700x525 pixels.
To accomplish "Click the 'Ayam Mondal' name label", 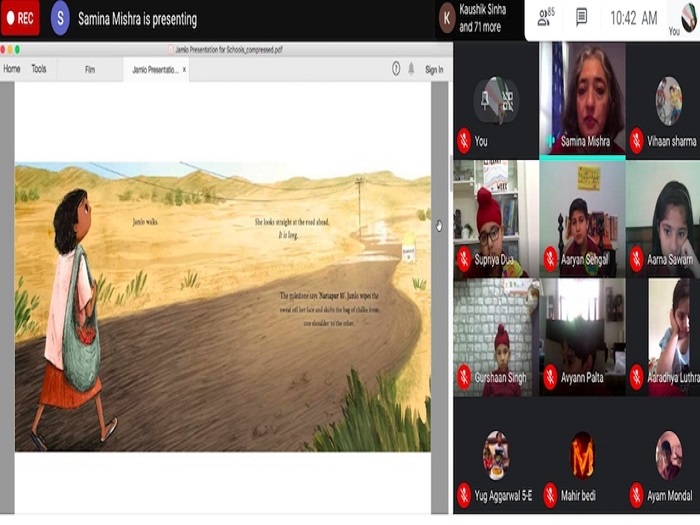I will pyautogui.click(x=670, y=496).
